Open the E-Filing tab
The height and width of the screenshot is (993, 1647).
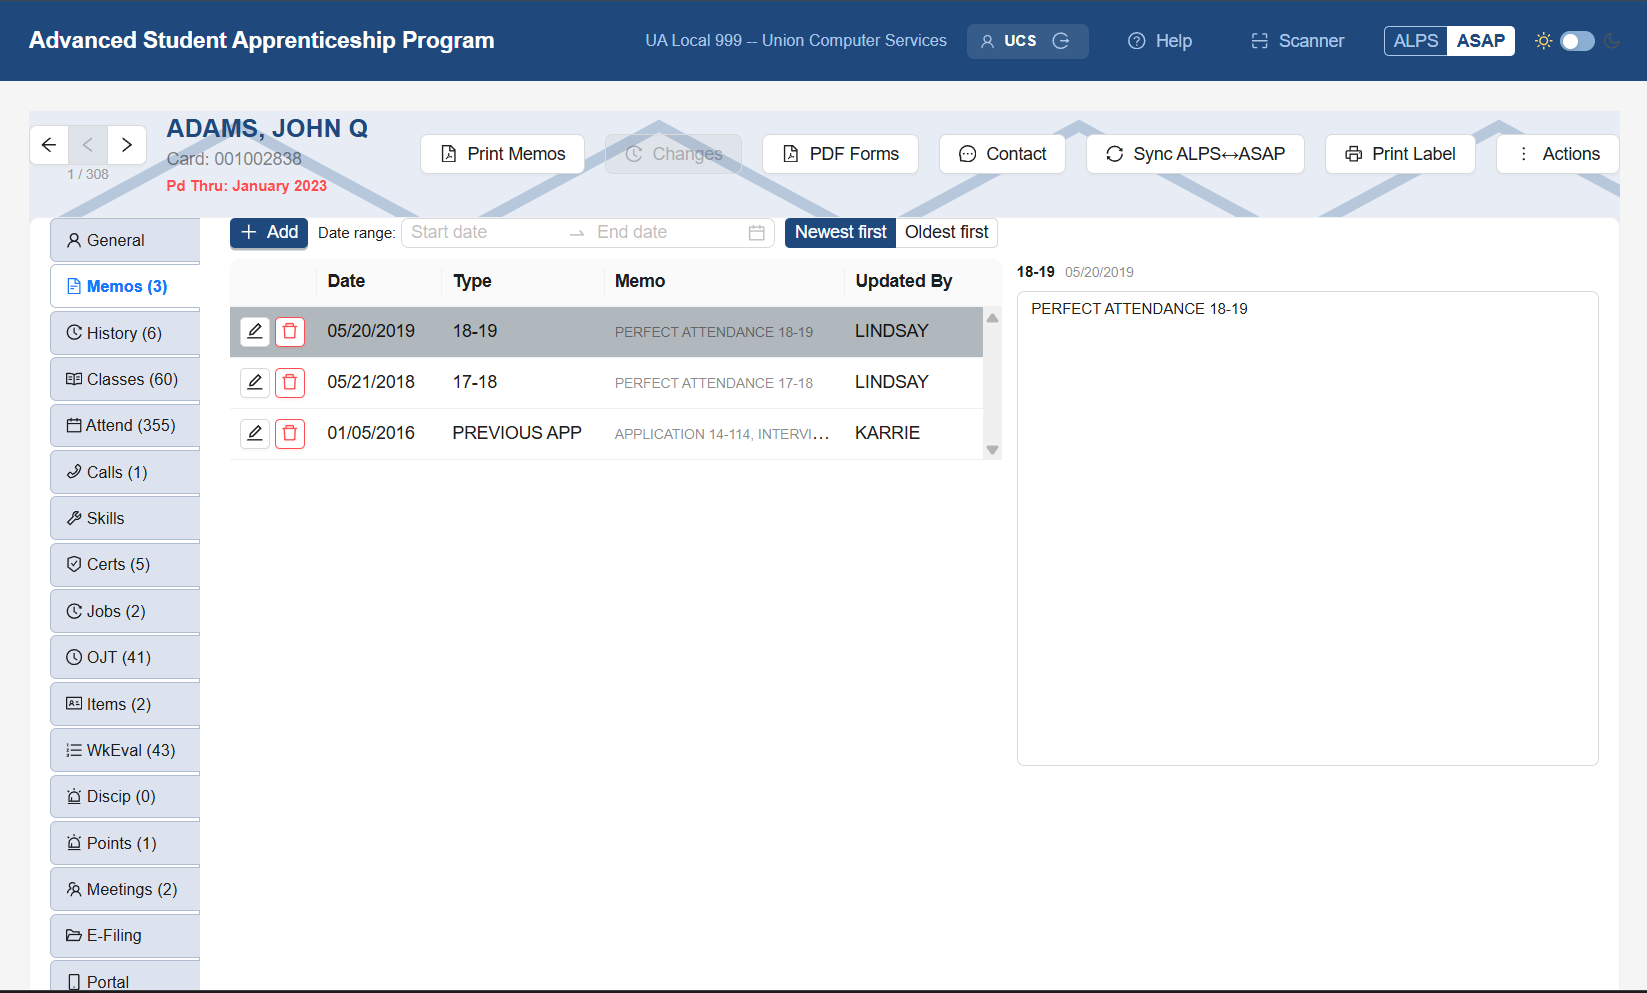point(125,935)
